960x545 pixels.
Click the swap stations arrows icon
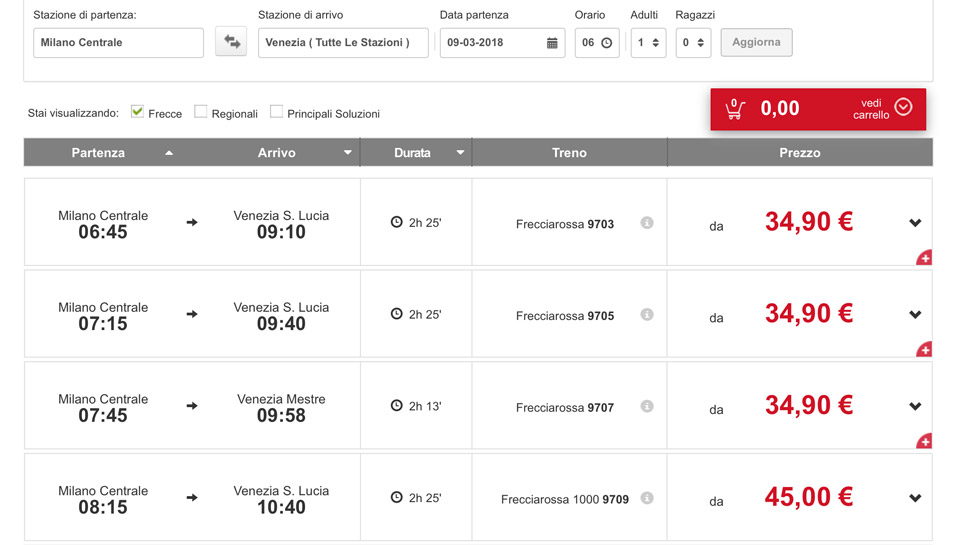(x=231, y=42)
